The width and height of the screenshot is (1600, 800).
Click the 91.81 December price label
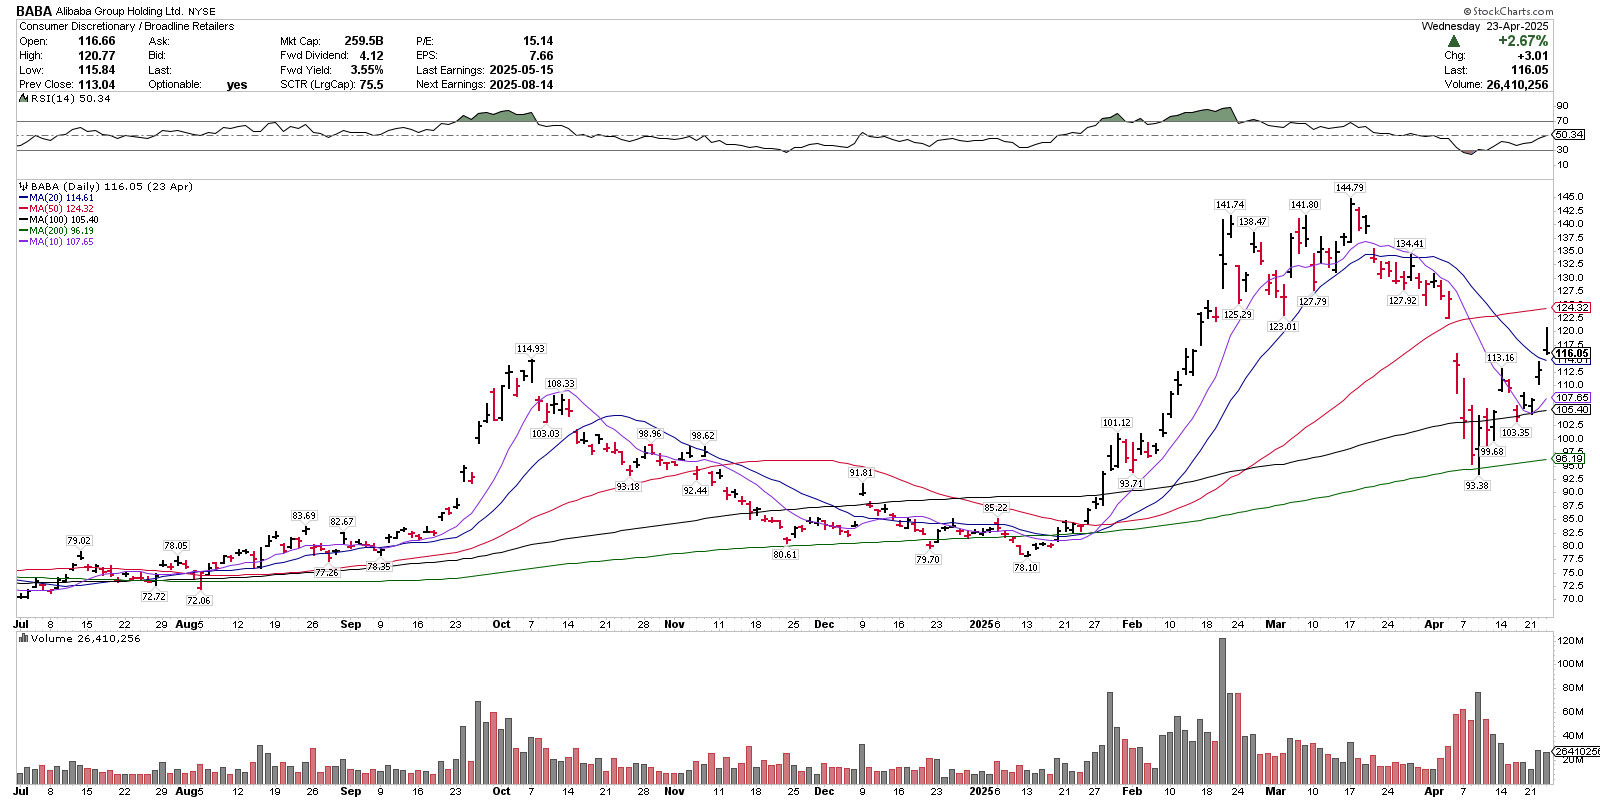pyautogui.click(x=860, y=473)
